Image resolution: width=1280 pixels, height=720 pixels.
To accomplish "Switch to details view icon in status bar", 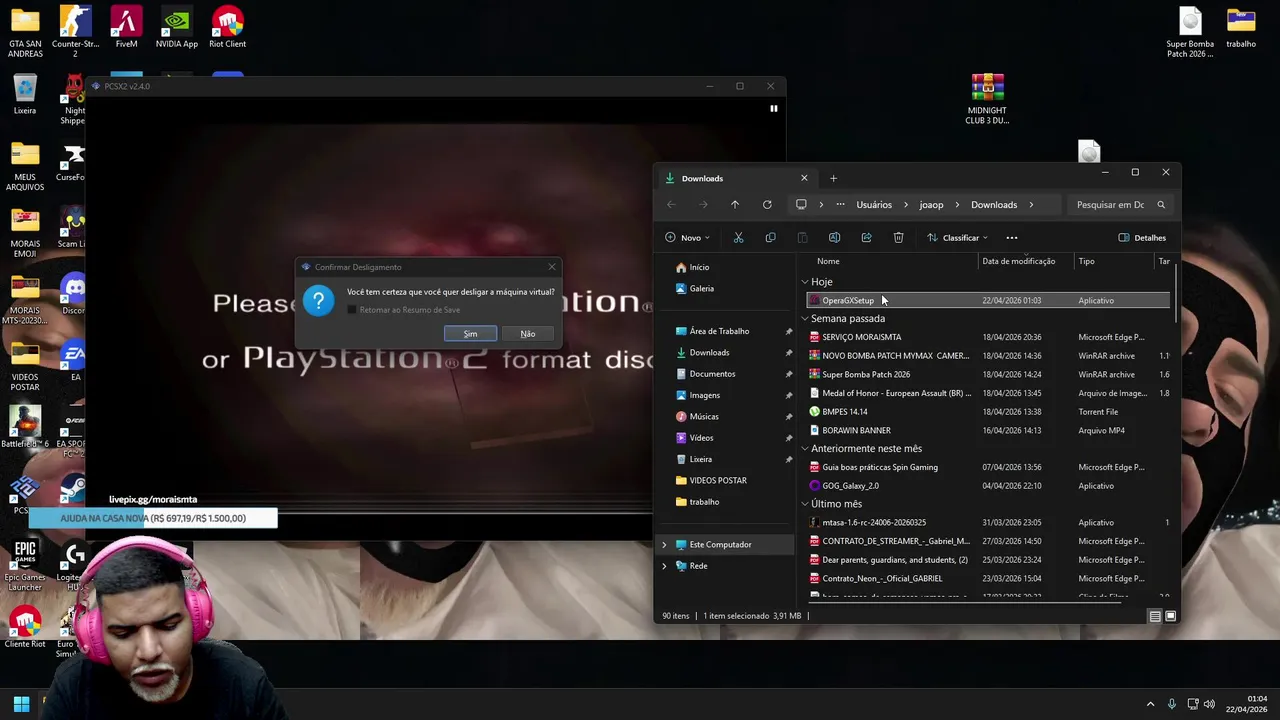I will click(1154, 616).
